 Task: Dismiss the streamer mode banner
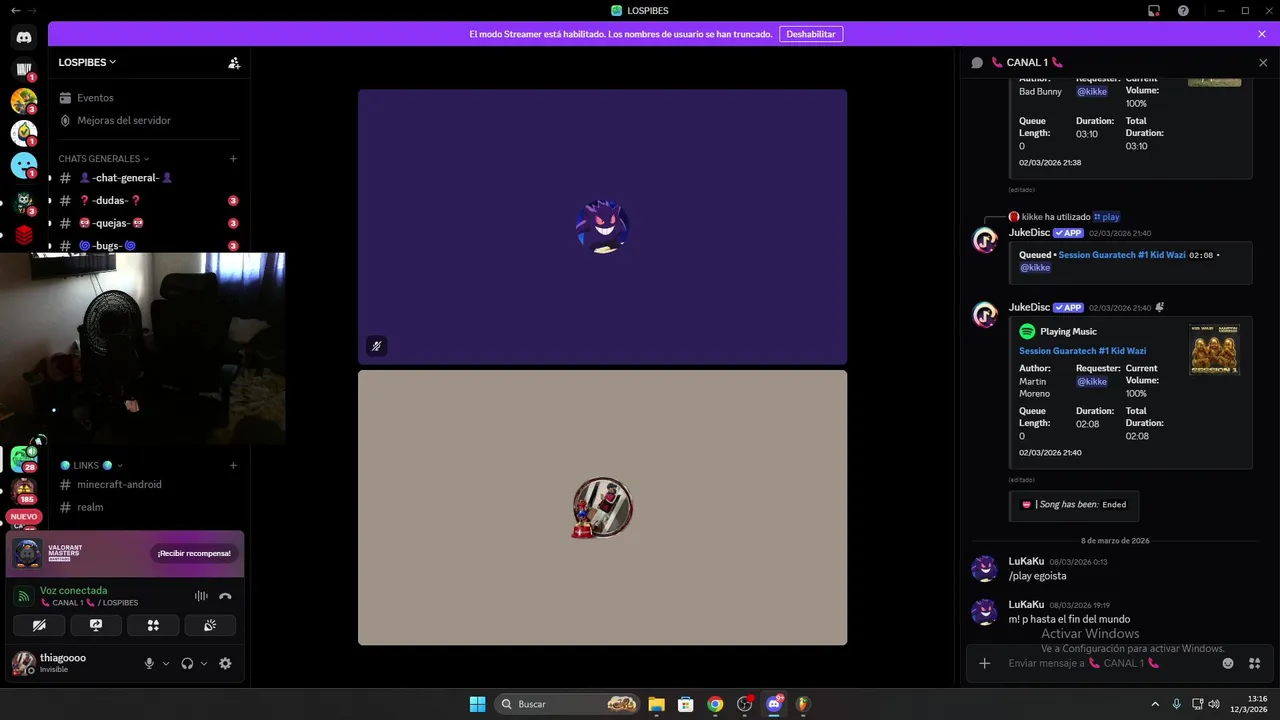pos(1262,34)
